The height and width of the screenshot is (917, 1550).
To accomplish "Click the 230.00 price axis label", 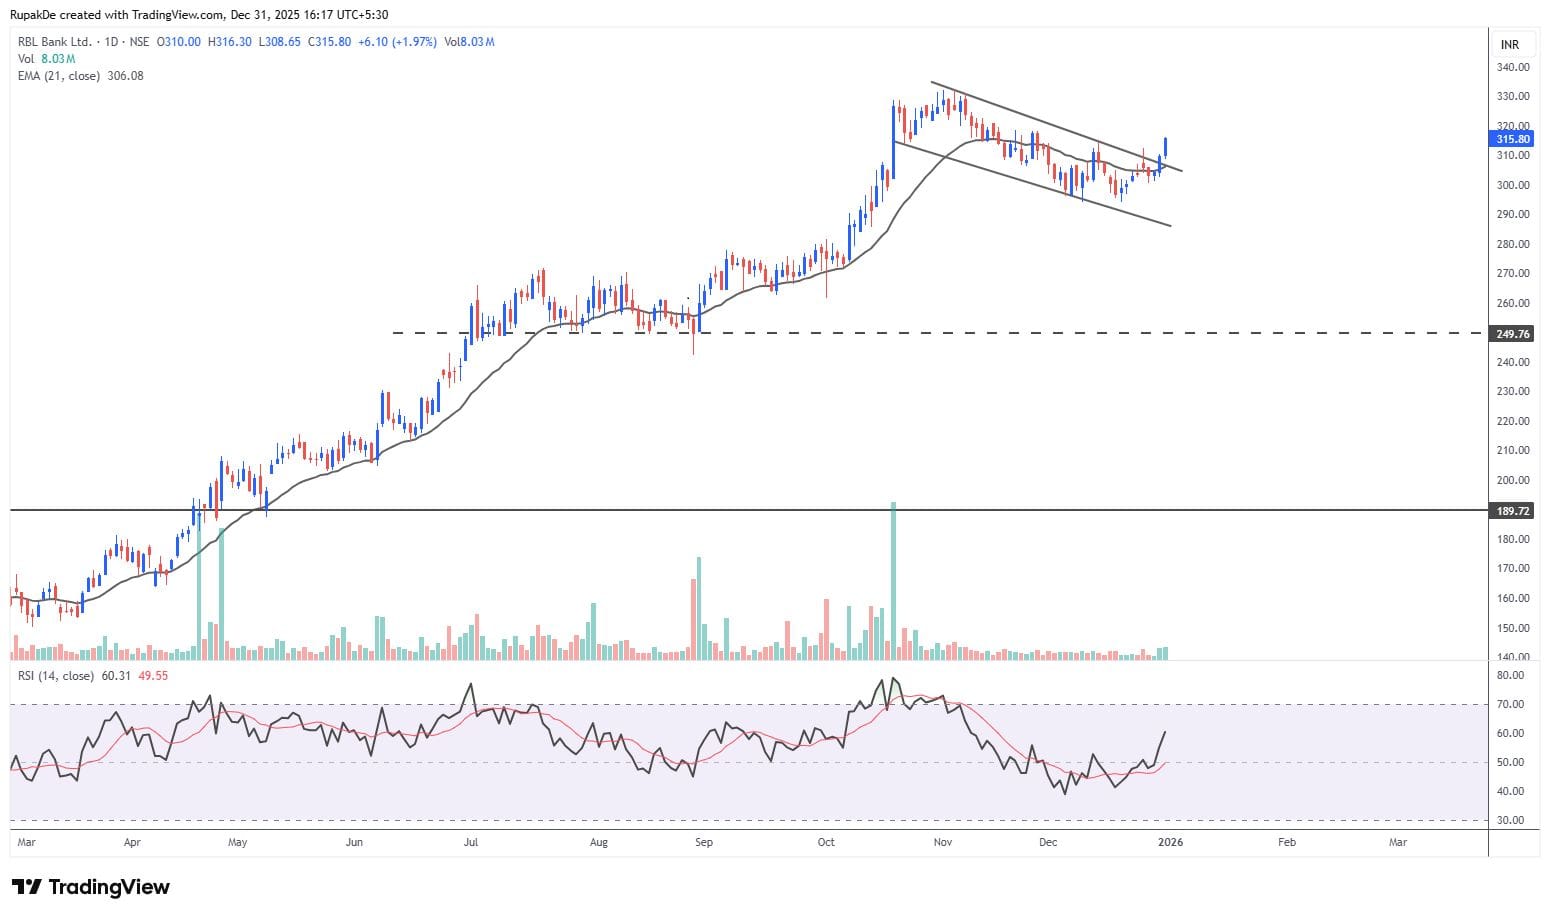I will (x=1513, y=392).
